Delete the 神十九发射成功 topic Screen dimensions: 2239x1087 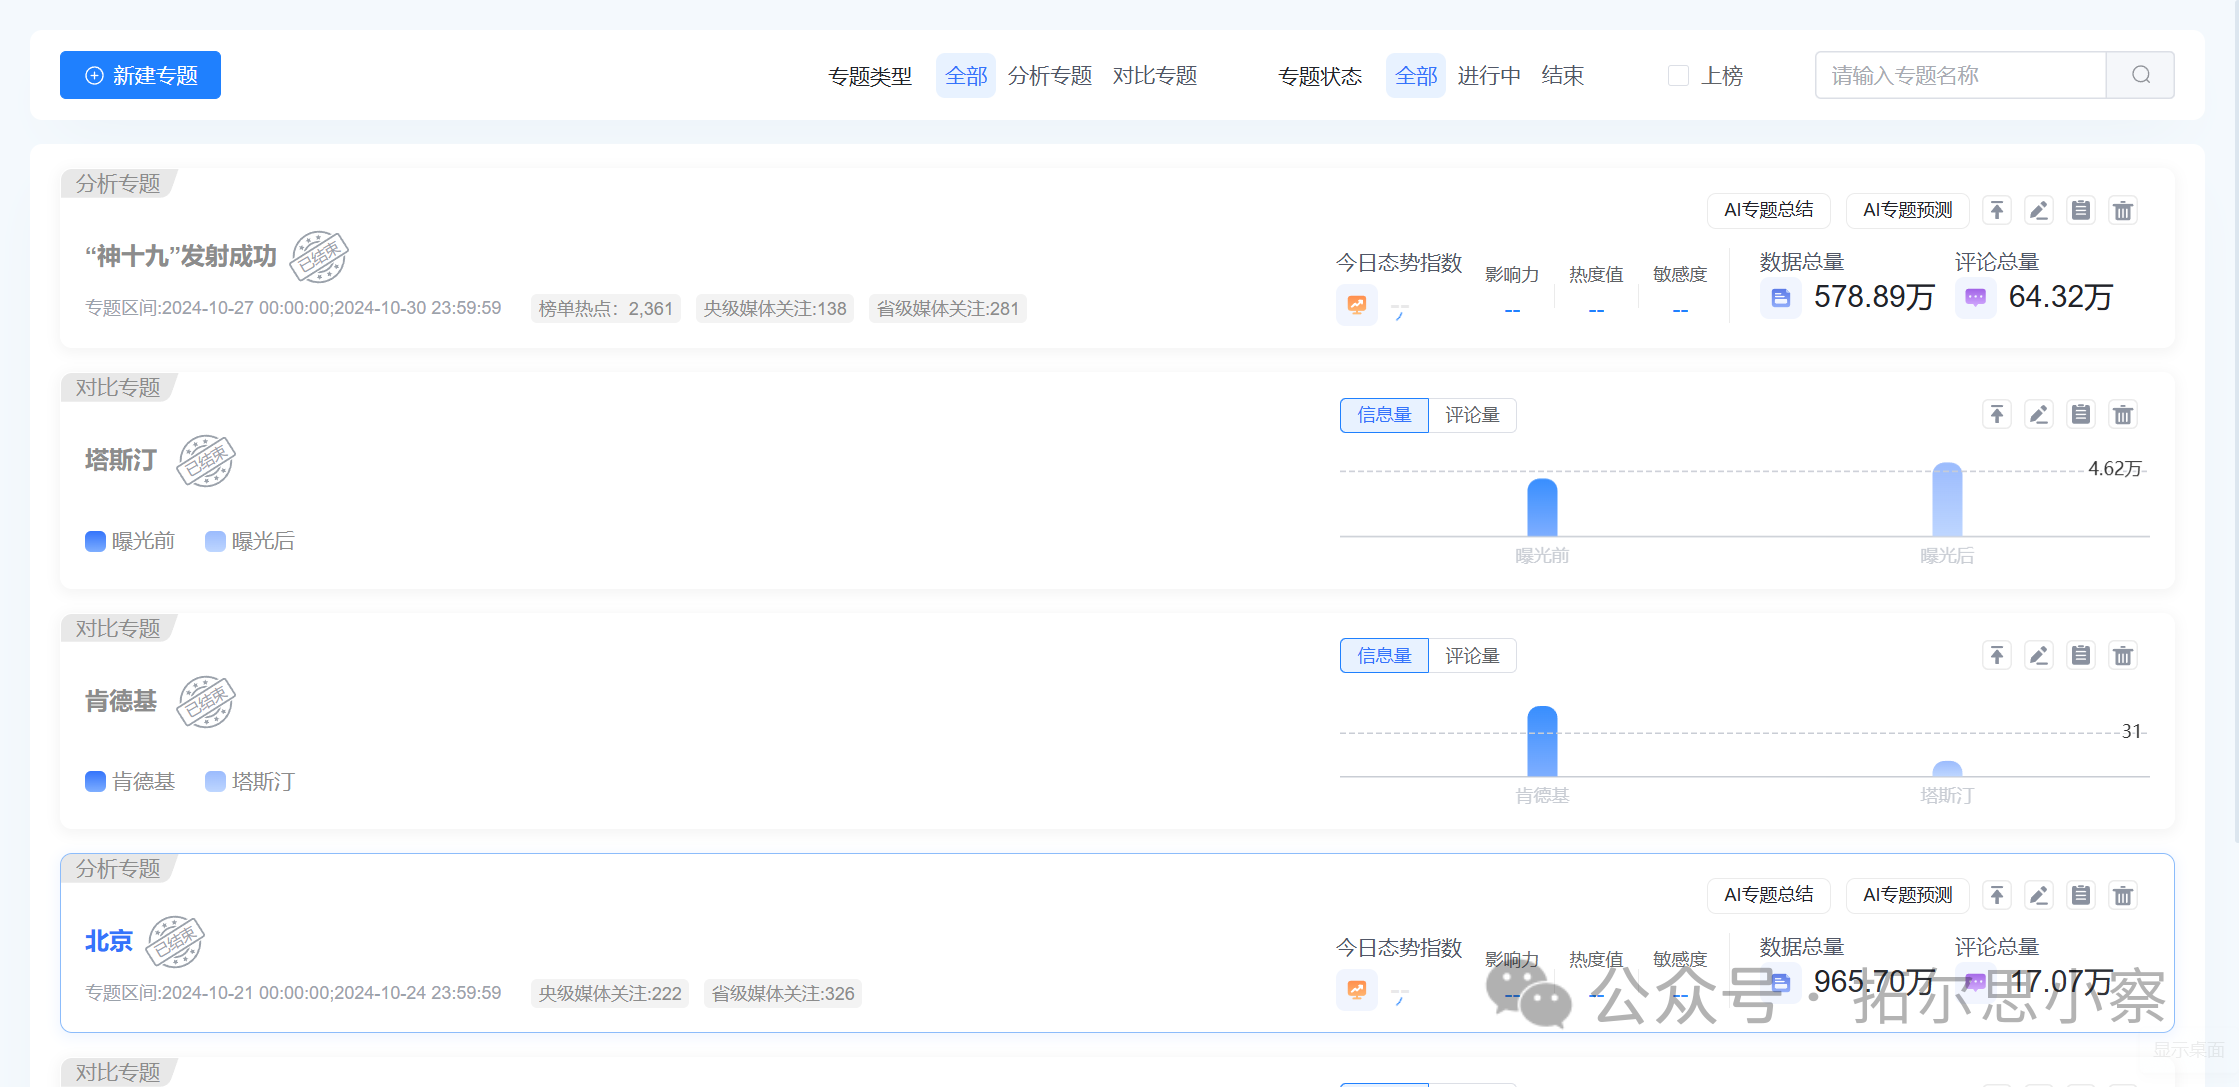coord(2123,210)
